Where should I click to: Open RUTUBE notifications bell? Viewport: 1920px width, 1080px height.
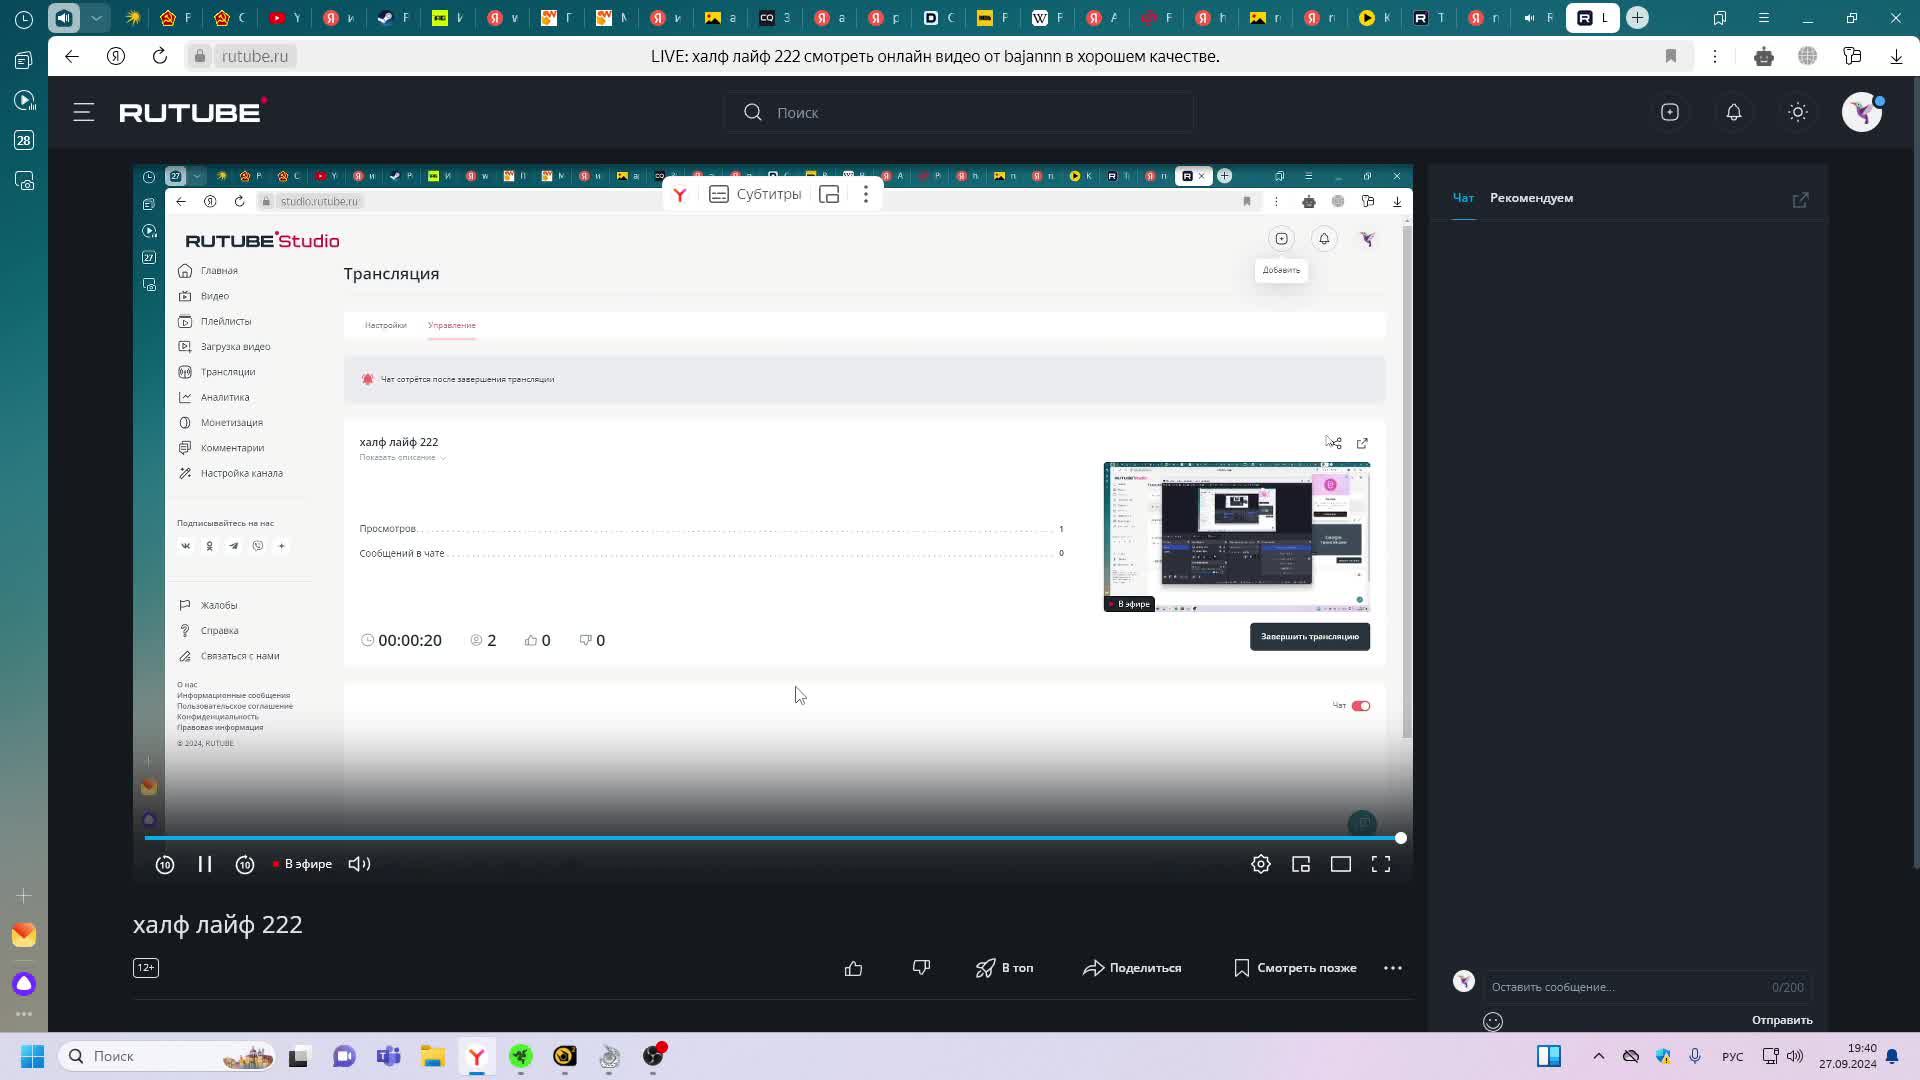pos(1734,112)
